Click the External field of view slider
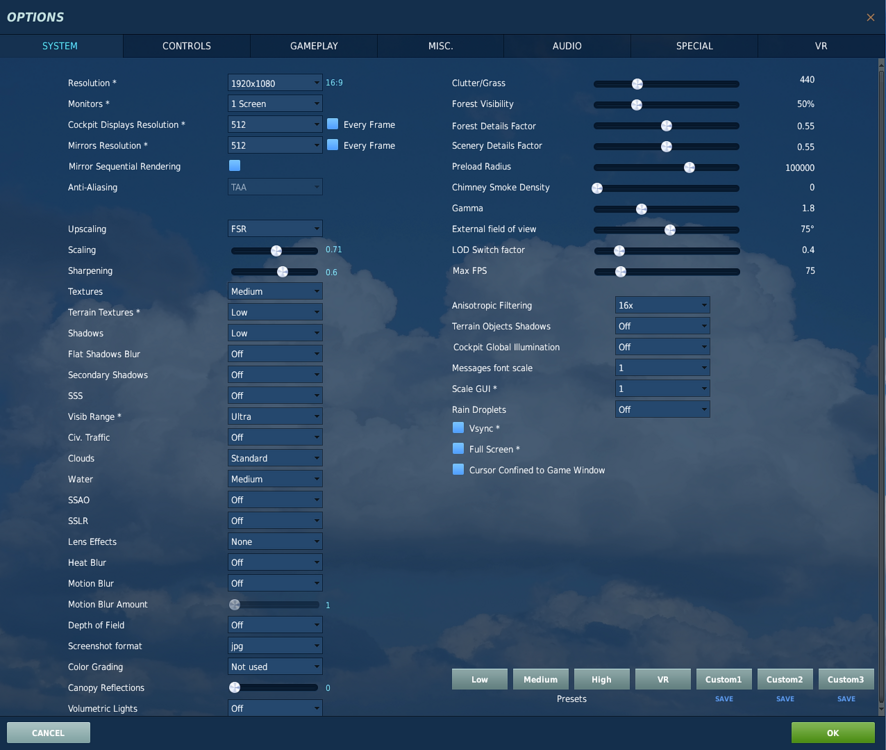This screenshot has width=886, height=750. 667,229
